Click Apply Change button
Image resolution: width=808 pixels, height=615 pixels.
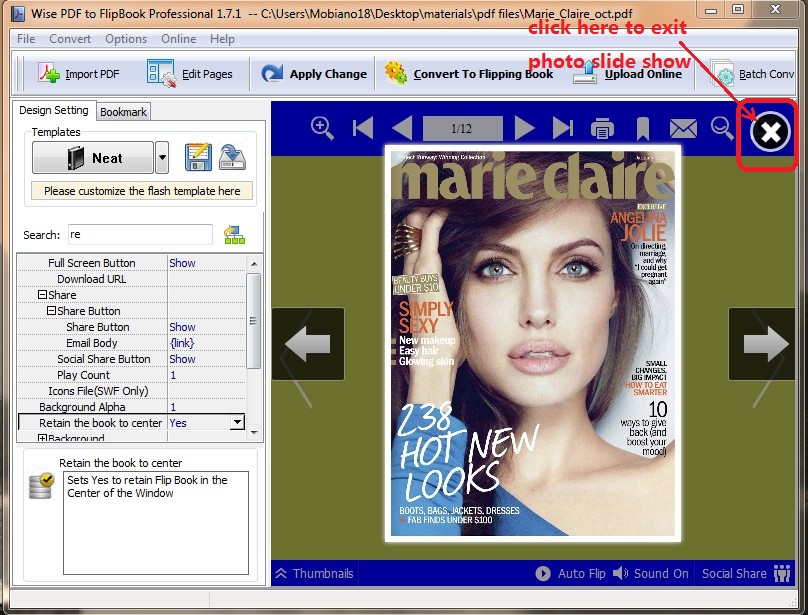pyautogui.click(x=314, y=74)
